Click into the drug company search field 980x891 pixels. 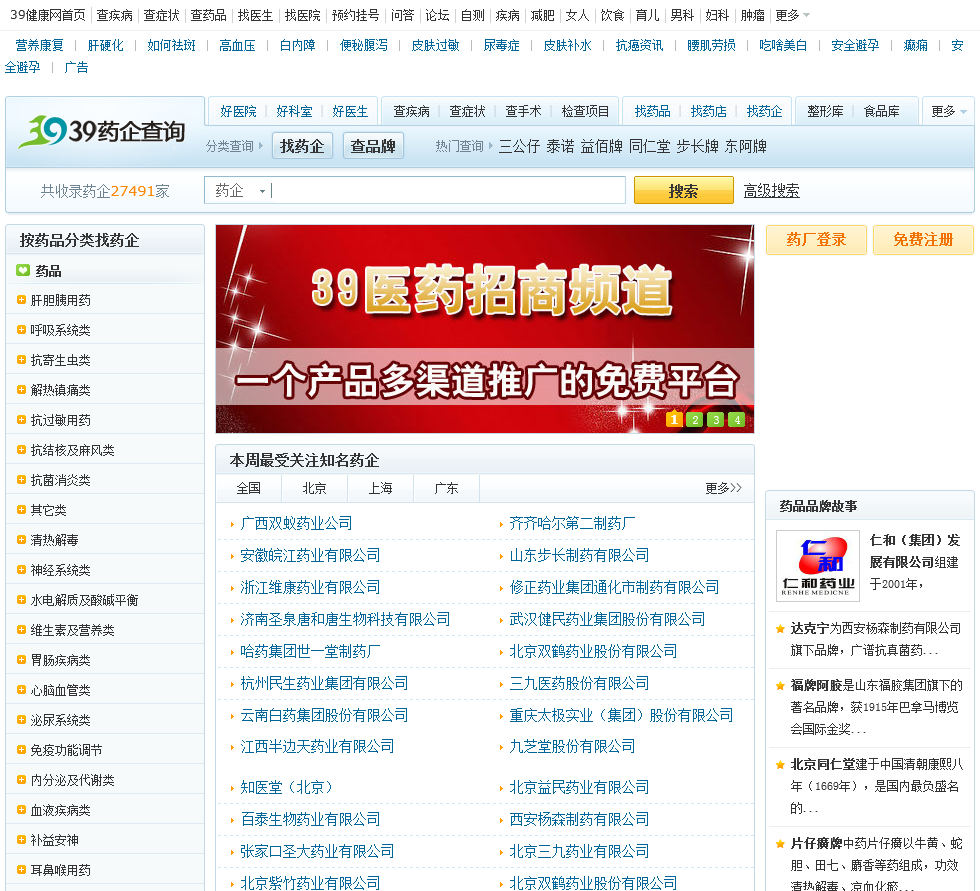448,191
